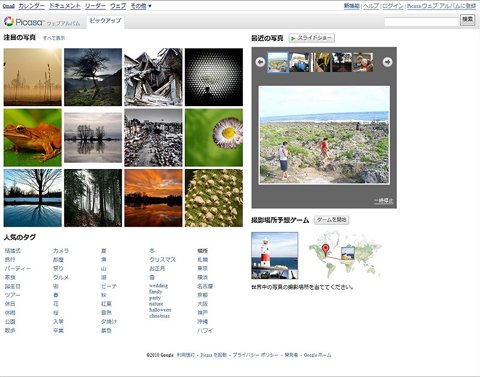Click the world map image

[345, 255]
